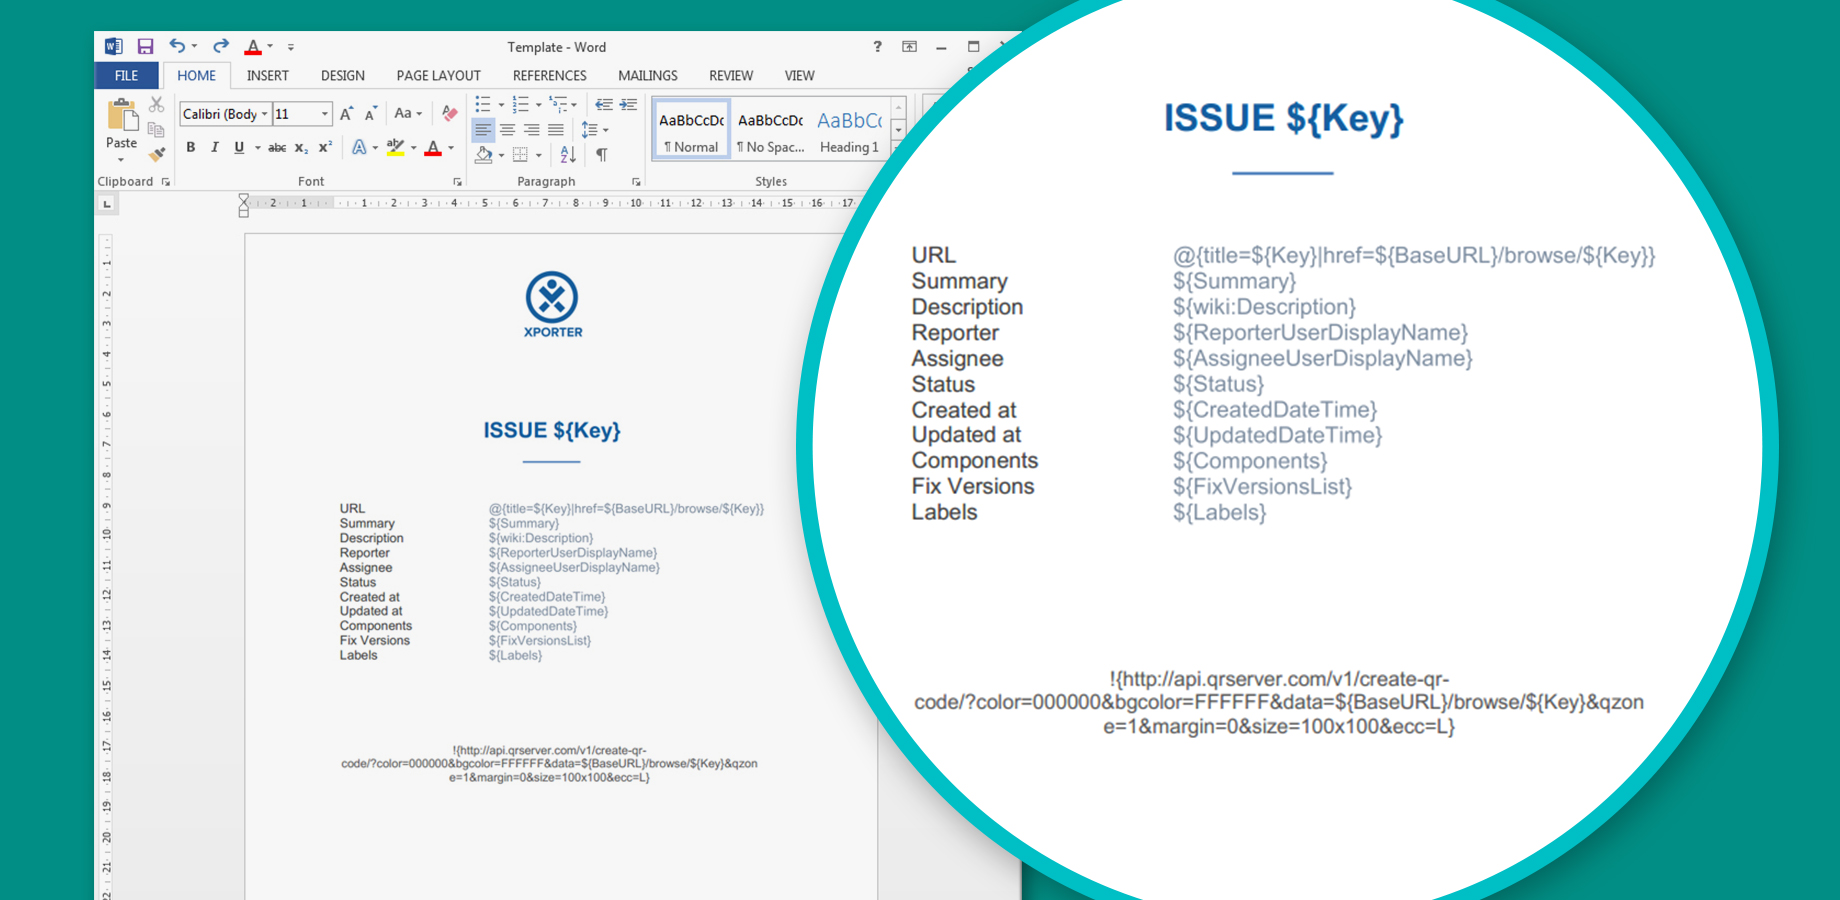Insert a numbered list
This screenshot has width=1840, height=900.
[520, 105]
